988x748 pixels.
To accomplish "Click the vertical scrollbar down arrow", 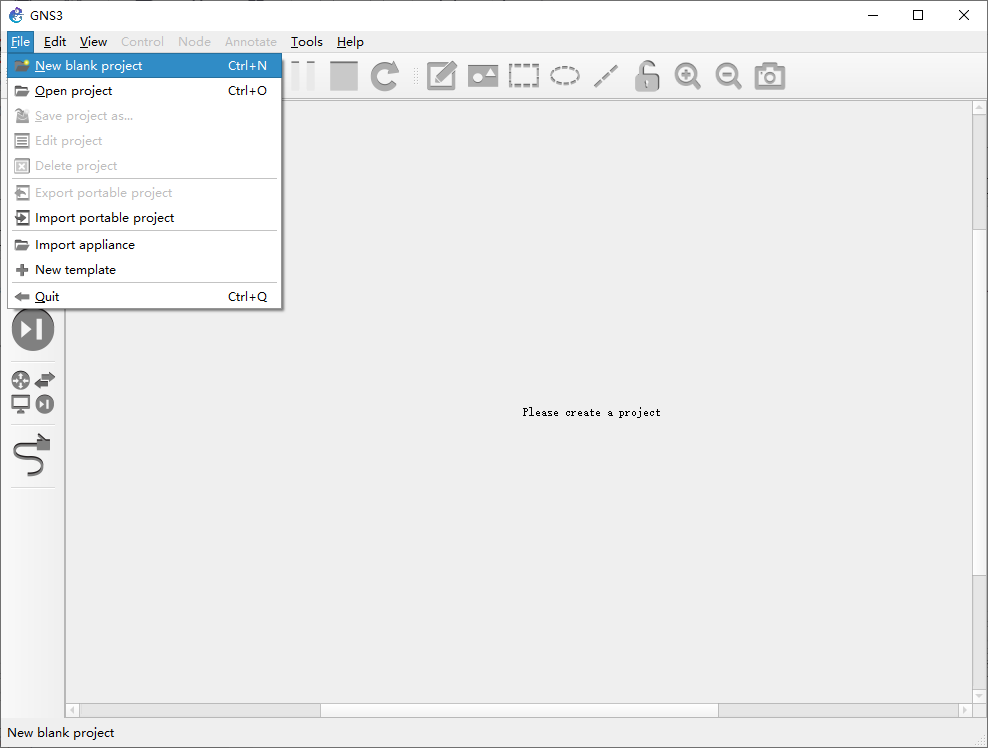I will point(979,696).
